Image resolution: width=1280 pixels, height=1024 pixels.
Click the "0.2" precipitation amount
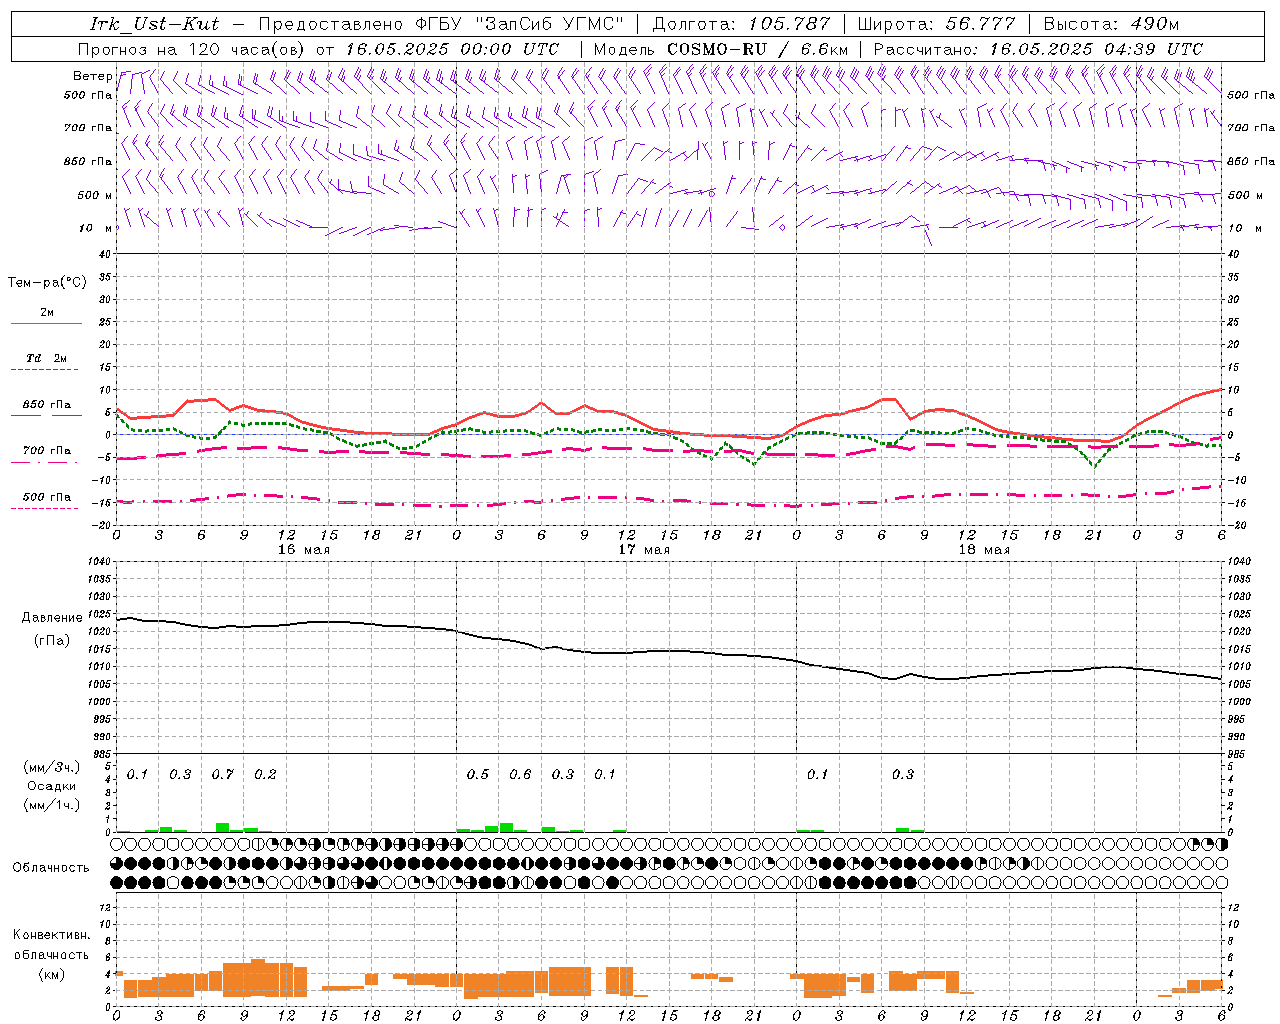click(x=265, y=774)
